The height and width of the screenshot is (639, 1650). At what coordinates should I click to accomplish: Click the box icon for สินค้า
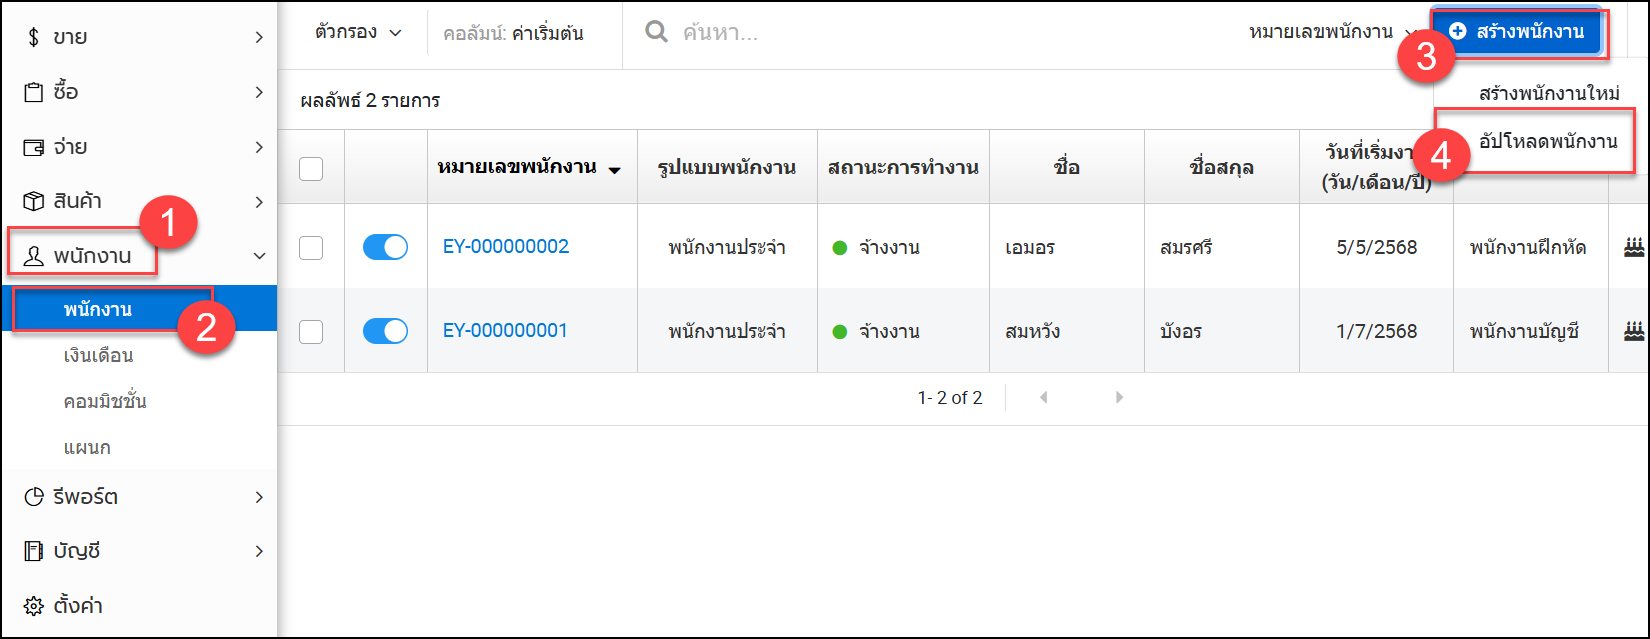pyautogui.click(x=34, y=201)
